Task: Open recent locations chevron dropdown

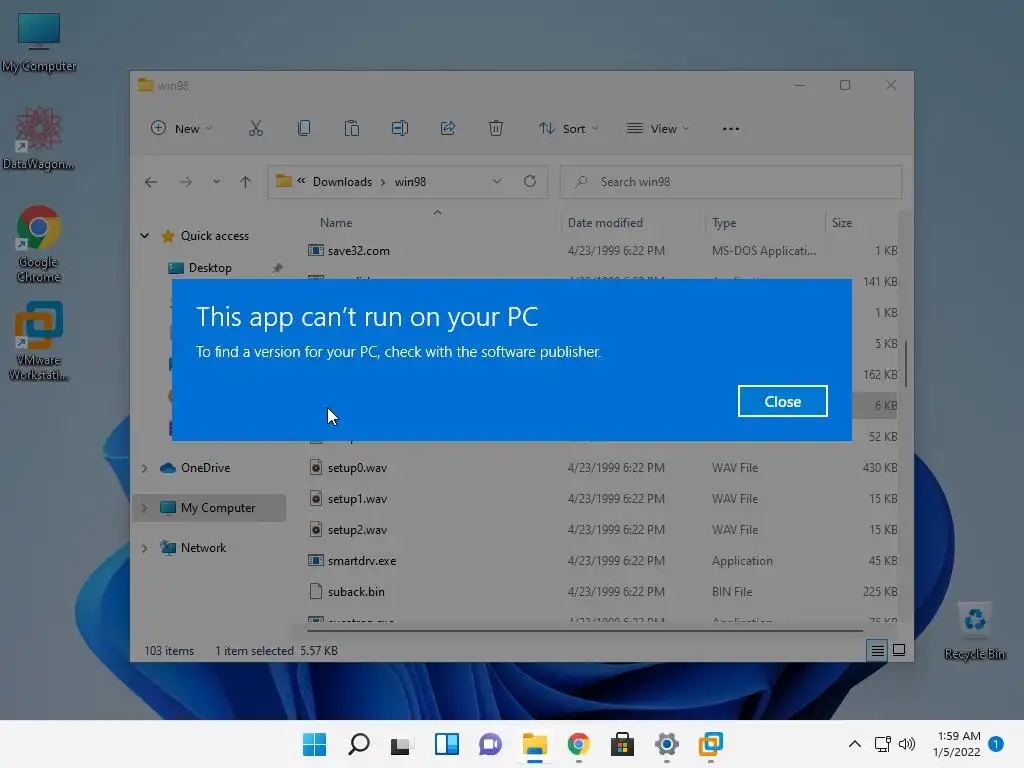Action: 216,182
